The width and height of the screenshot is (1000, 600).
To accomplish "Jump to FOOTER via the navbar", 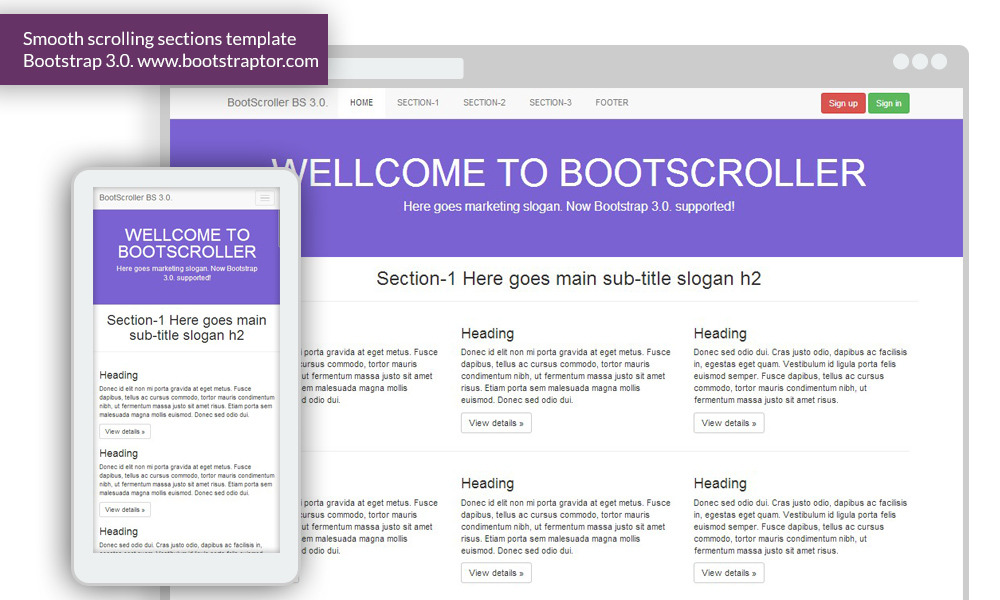I will (612, 103).
